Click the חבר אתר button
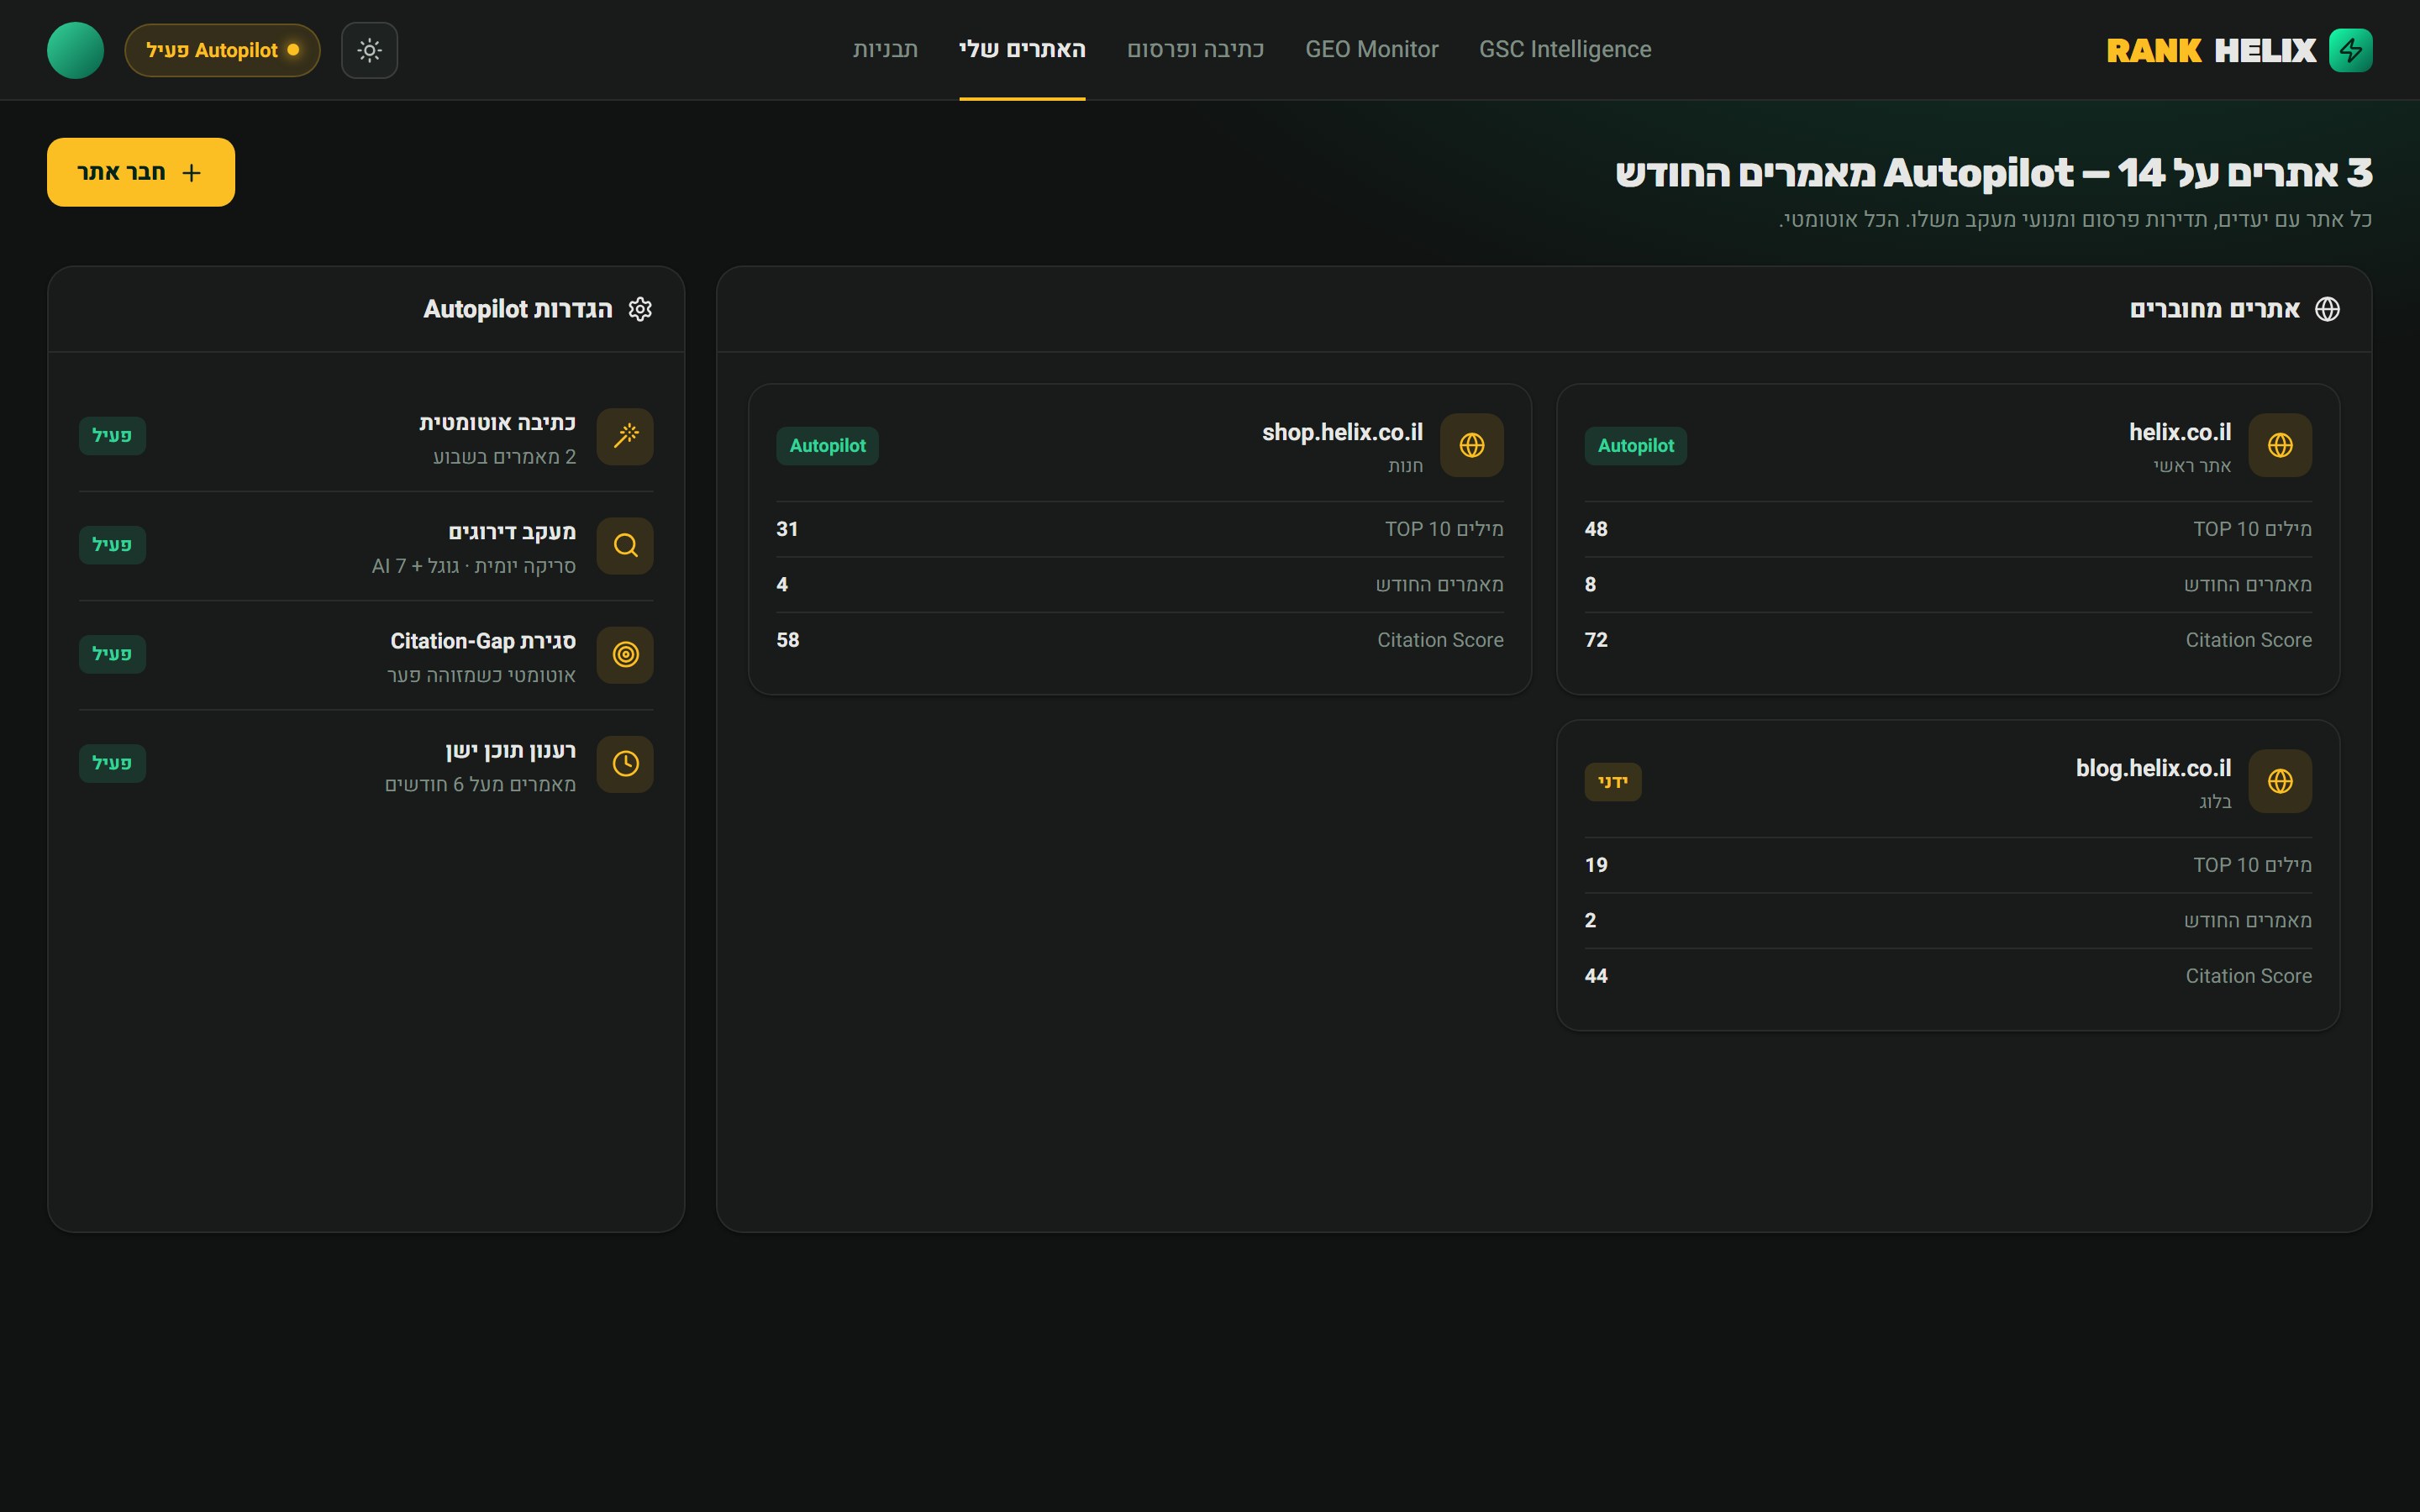This screenshot has width=2420, height=1512. coord(141,172)
